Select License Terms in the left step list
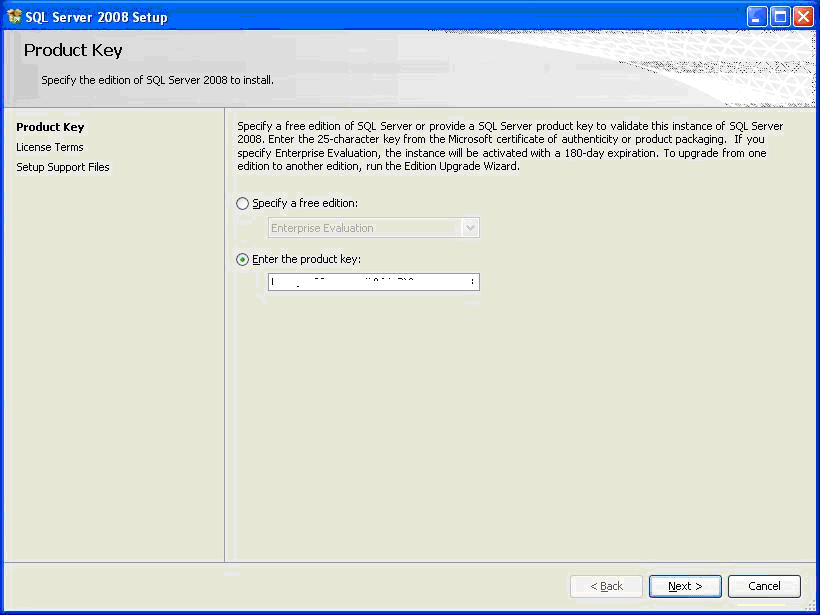Viewport: 820px width, 615px height. [x=50, y=147]
